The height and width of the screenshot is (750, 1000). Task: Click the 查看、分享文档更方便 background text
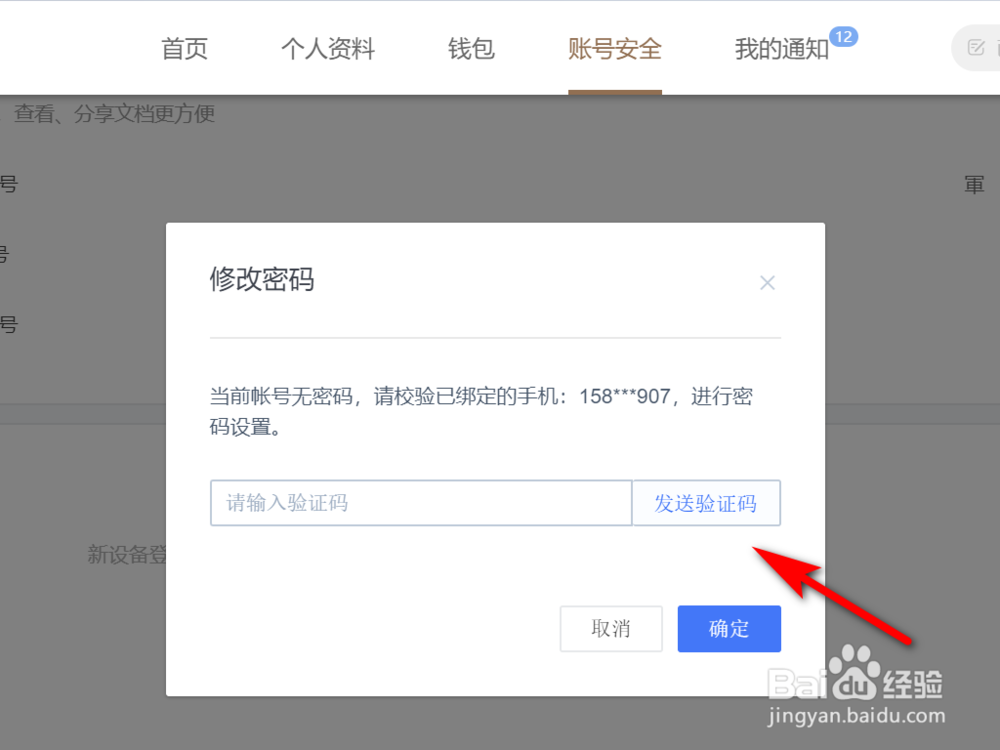coord(114,114)
